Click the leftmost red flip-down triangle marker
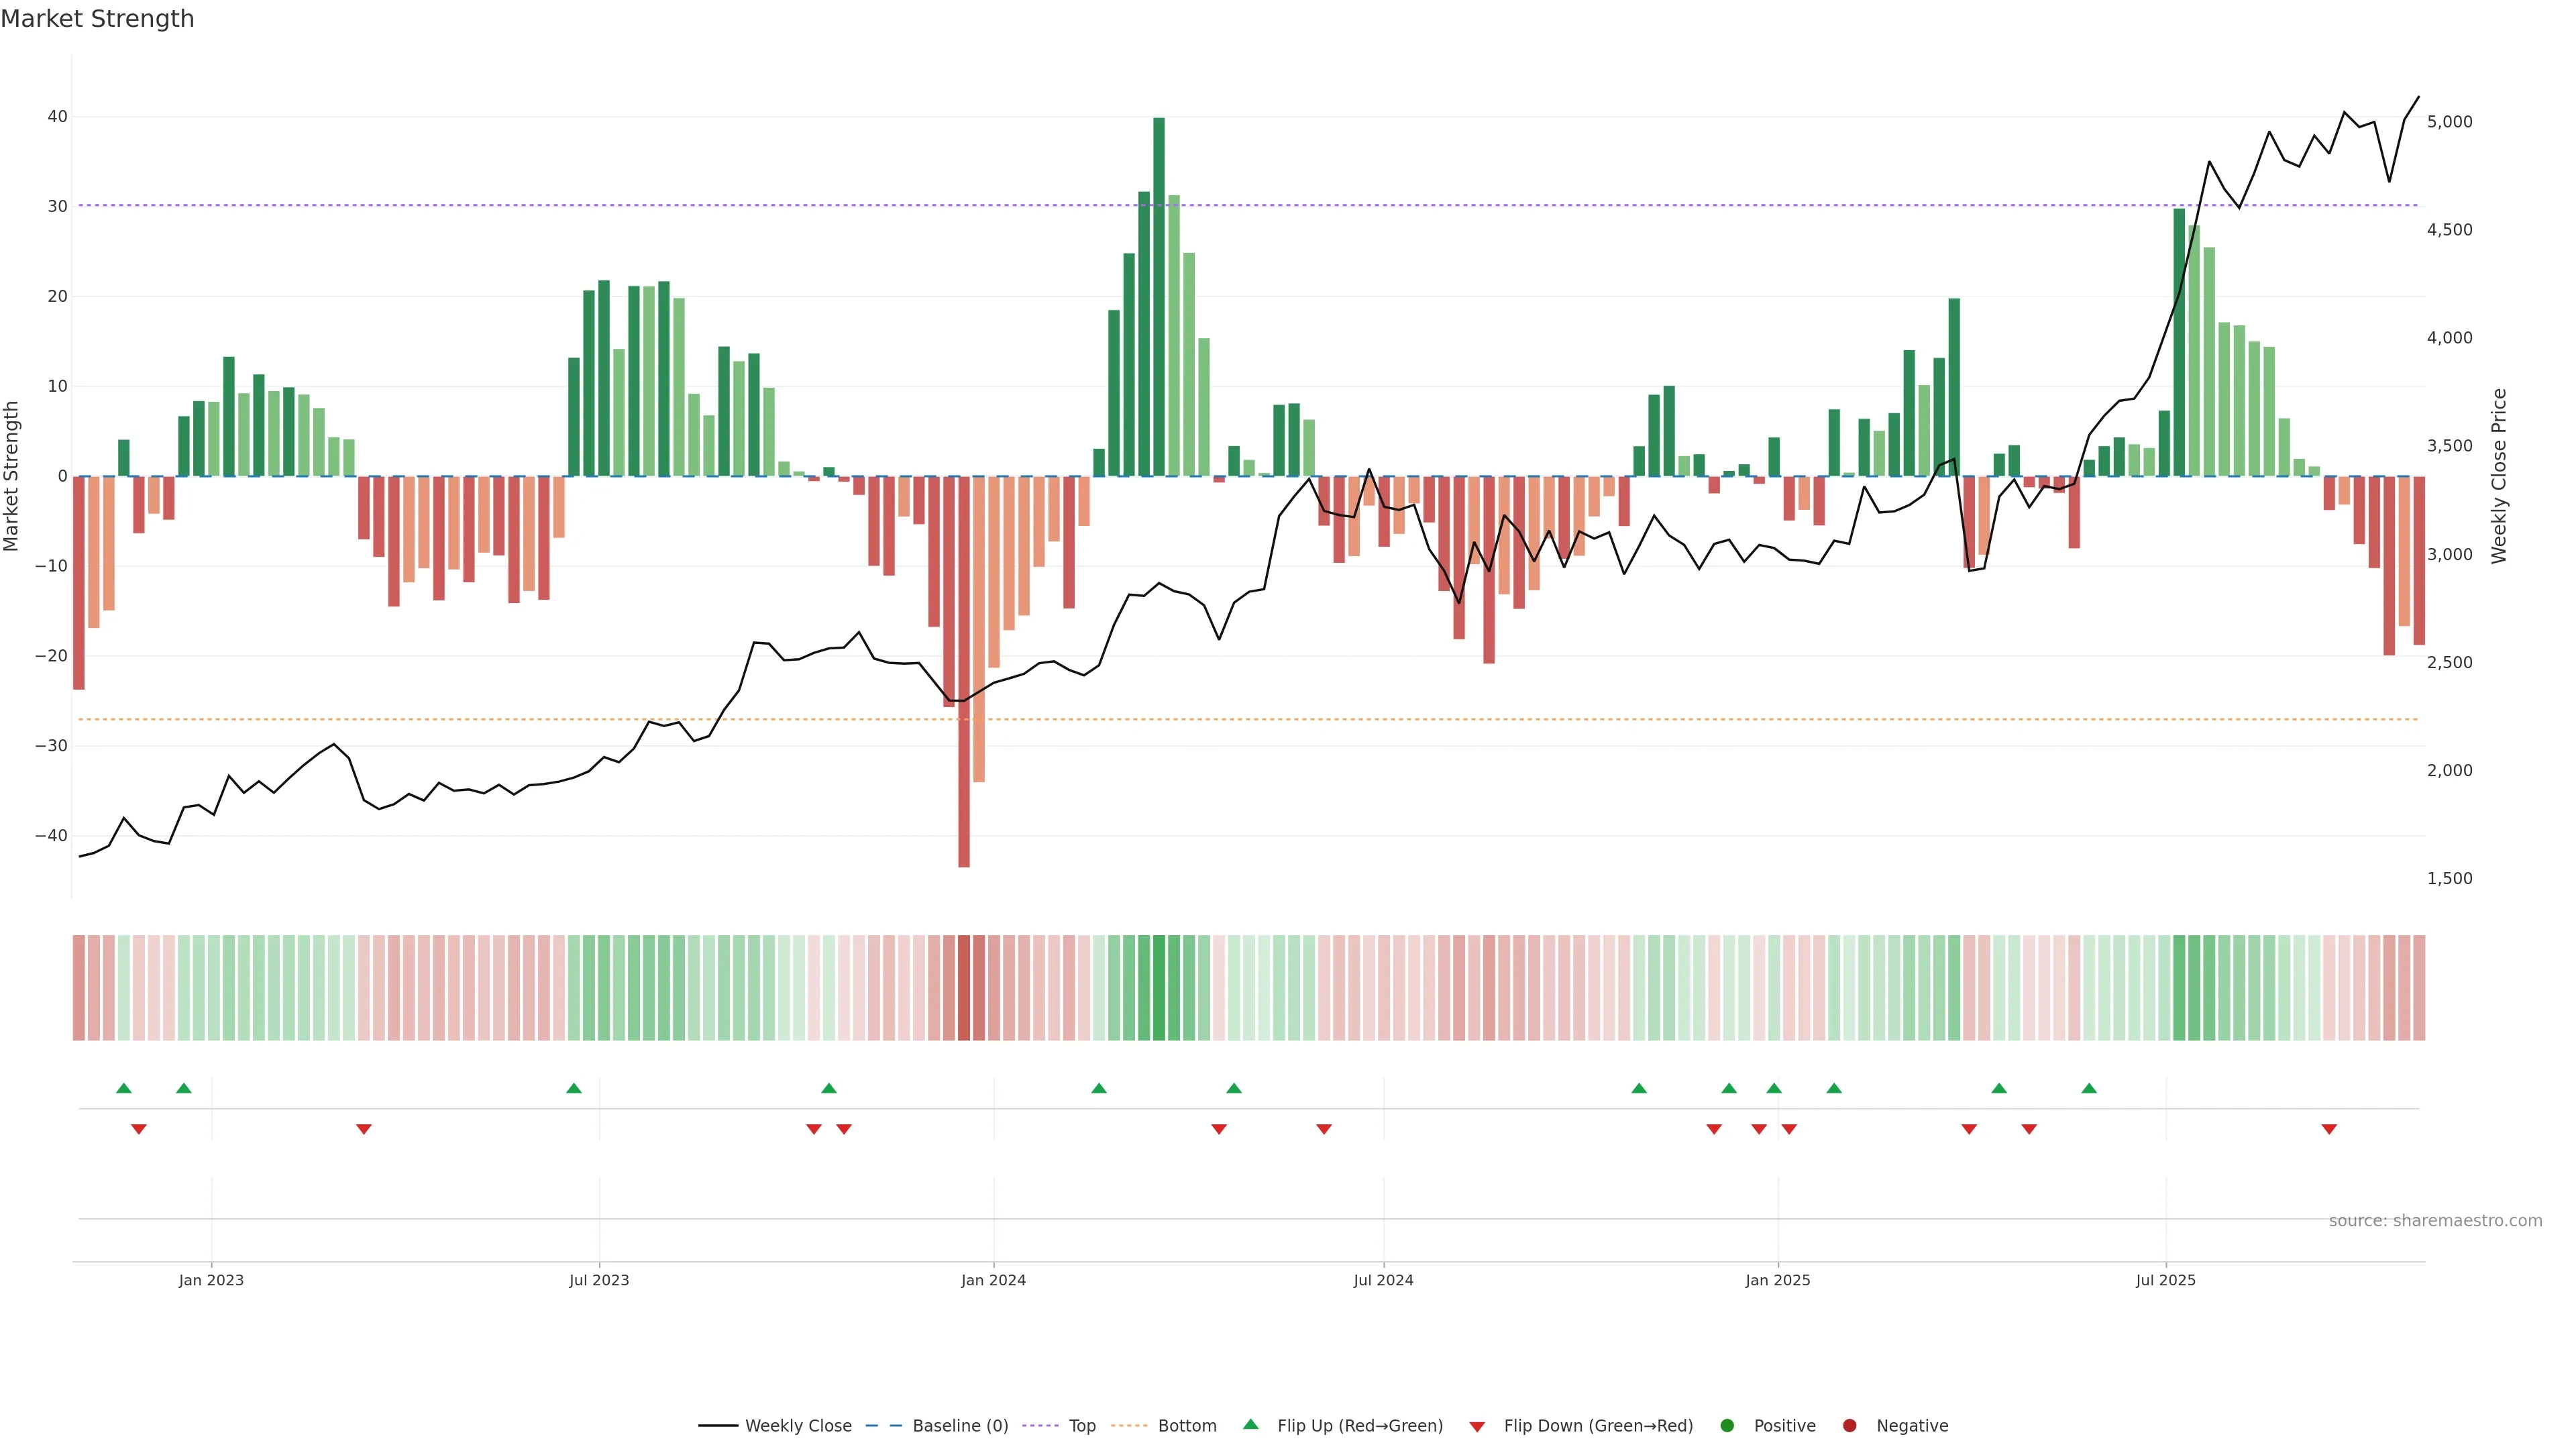The image size is (2576, 1449). (x=139, y=1129)
